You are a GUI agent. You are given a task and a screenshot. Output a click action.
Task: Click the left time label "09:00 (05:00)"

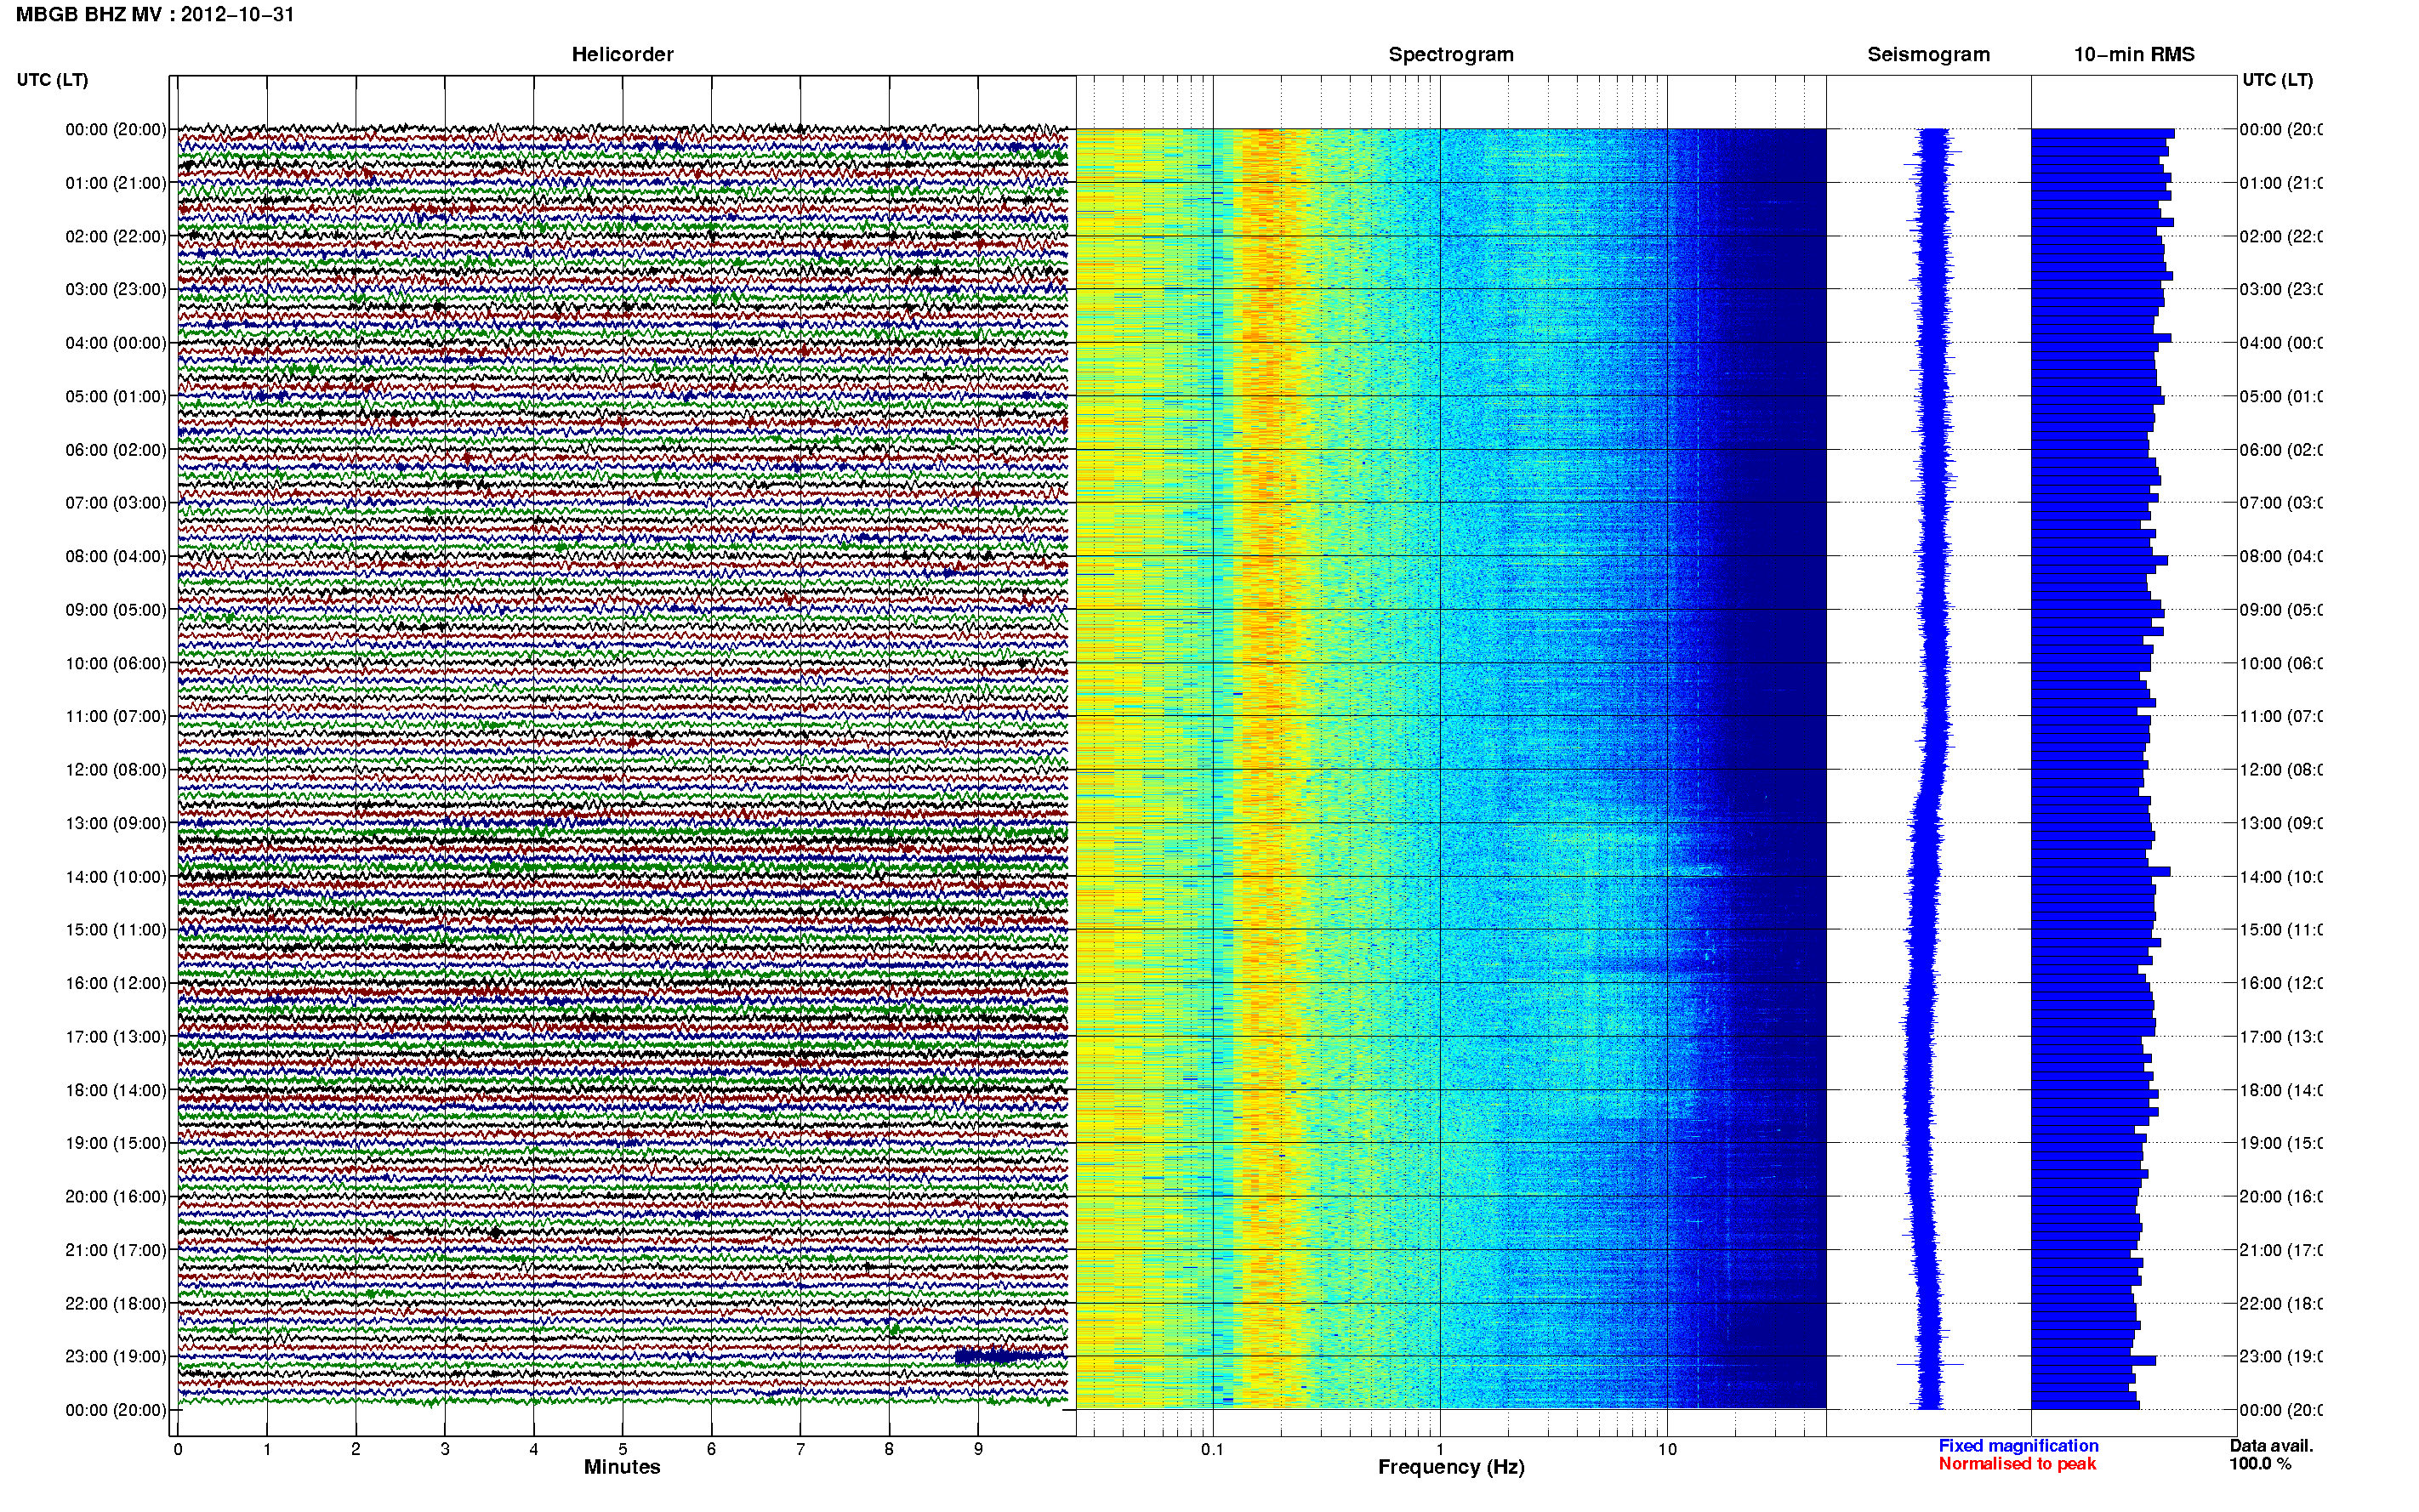(x=116, y=609)
